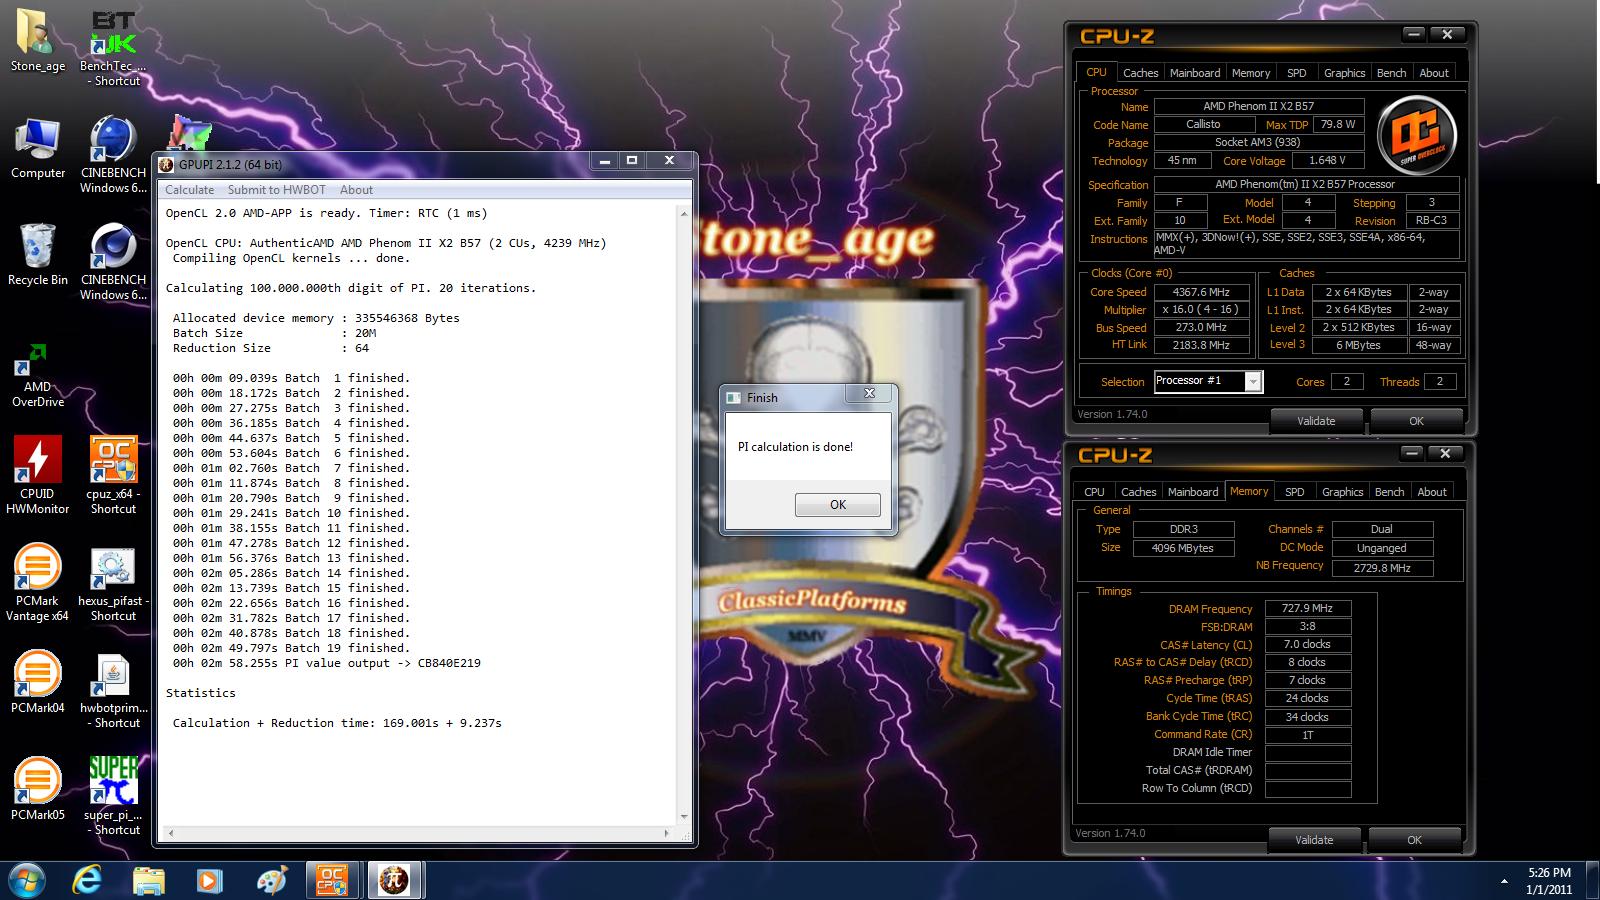This screenshot has width=1600, height=900.
Task: Open About tab in upper CPU-Z
Action: [1434, 73]
